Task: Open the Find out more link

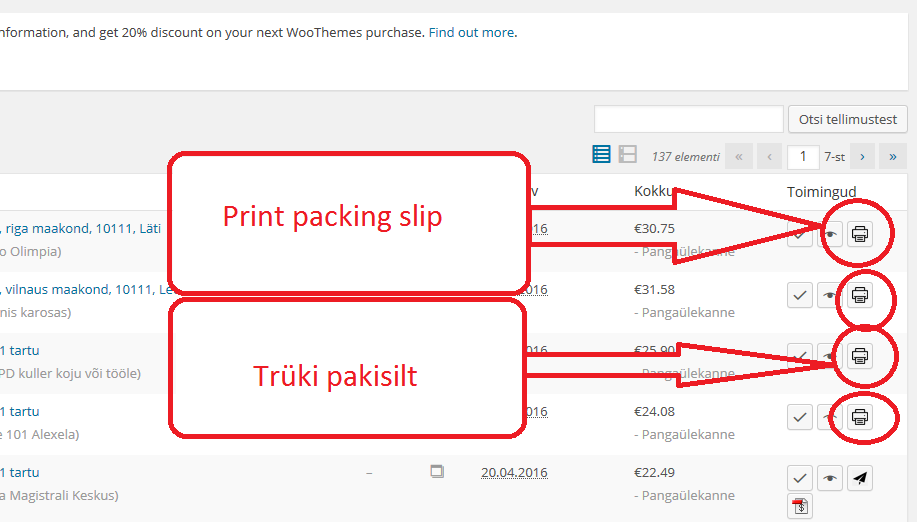Action: tap(471, 33)
